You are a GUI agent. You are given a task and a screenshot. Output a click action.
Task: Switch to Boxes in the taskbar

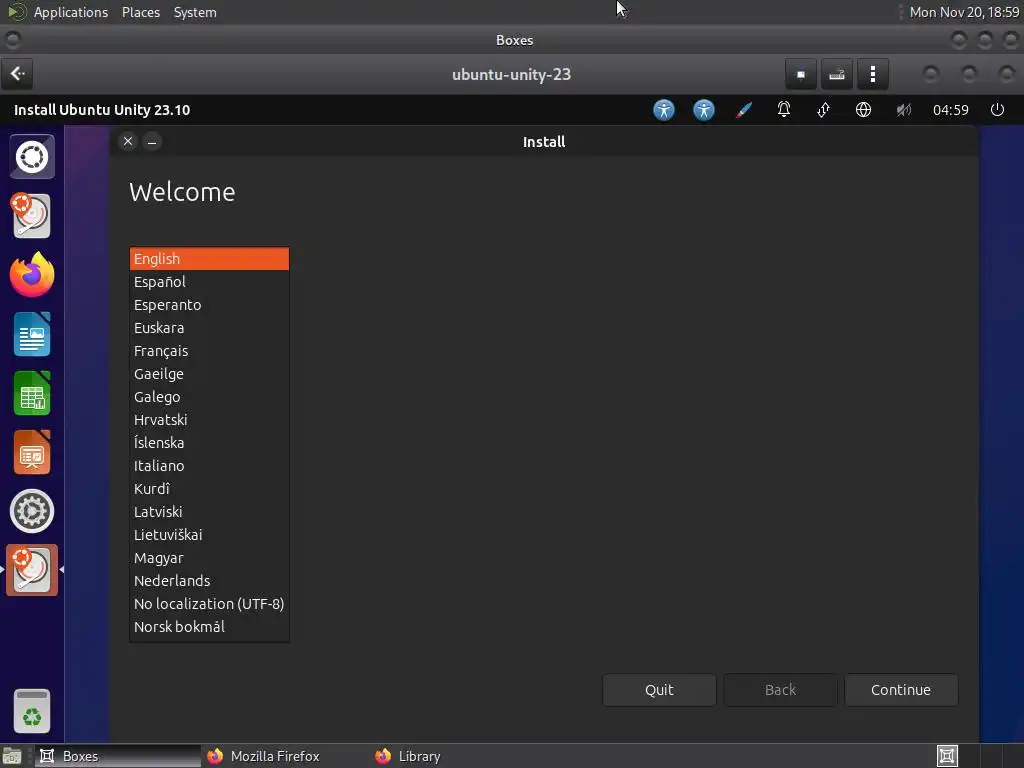click(x=118, y=756)
